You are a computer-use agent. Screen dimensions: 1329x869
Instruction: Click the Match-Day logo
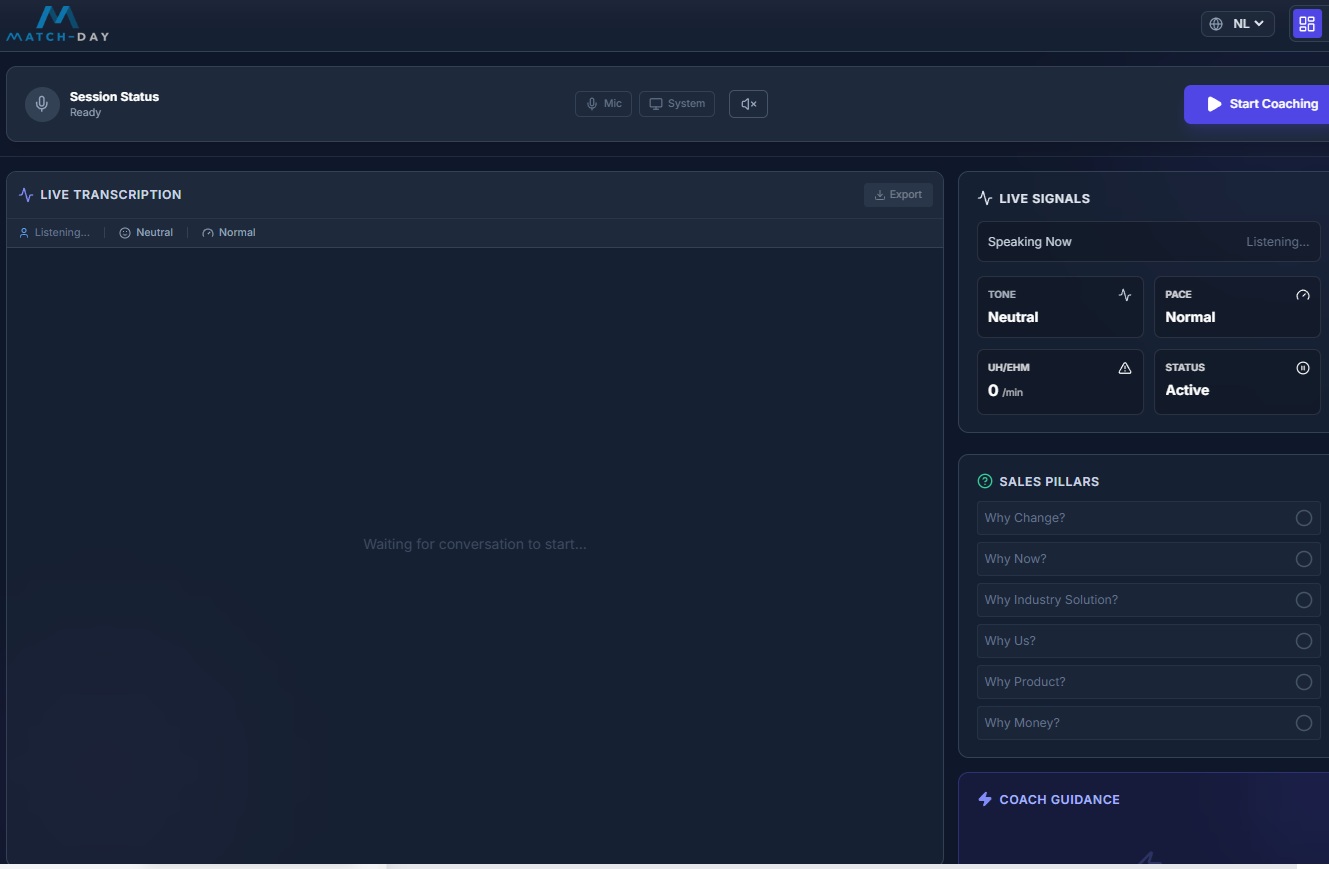coord(57,24)
